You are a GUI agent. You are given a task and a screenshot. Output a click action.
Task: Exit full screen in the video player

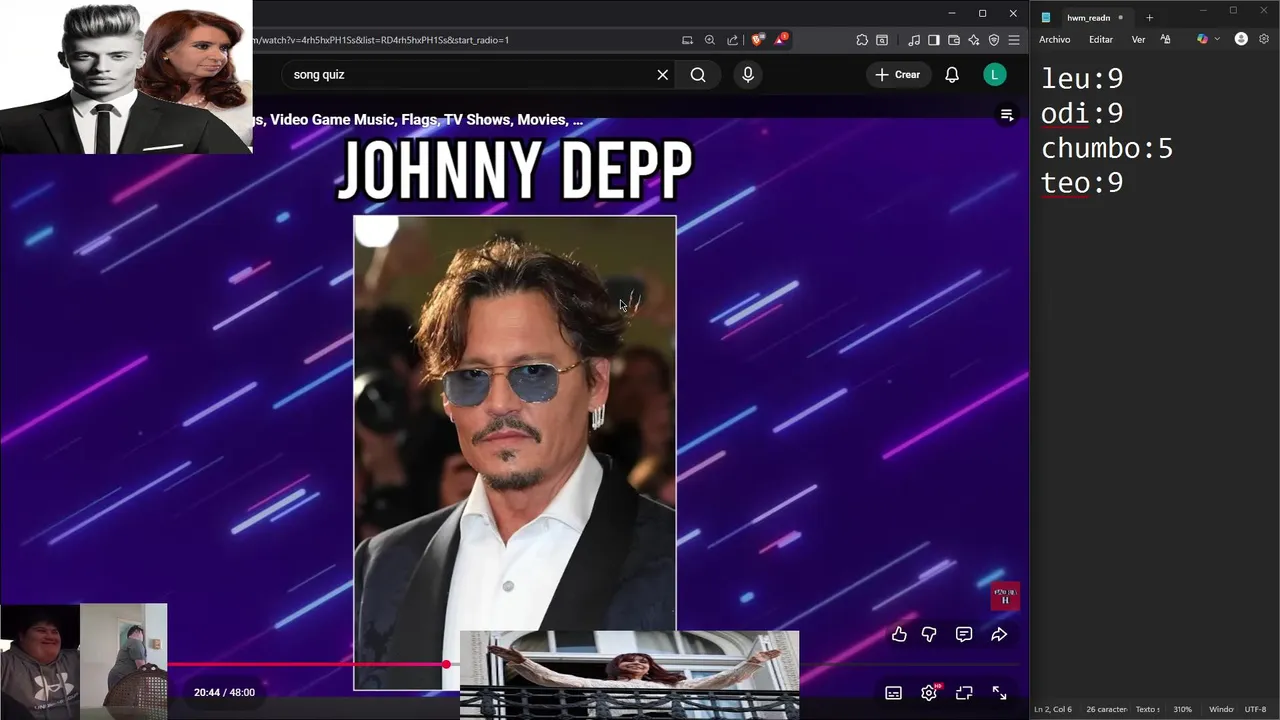(999, 693)
